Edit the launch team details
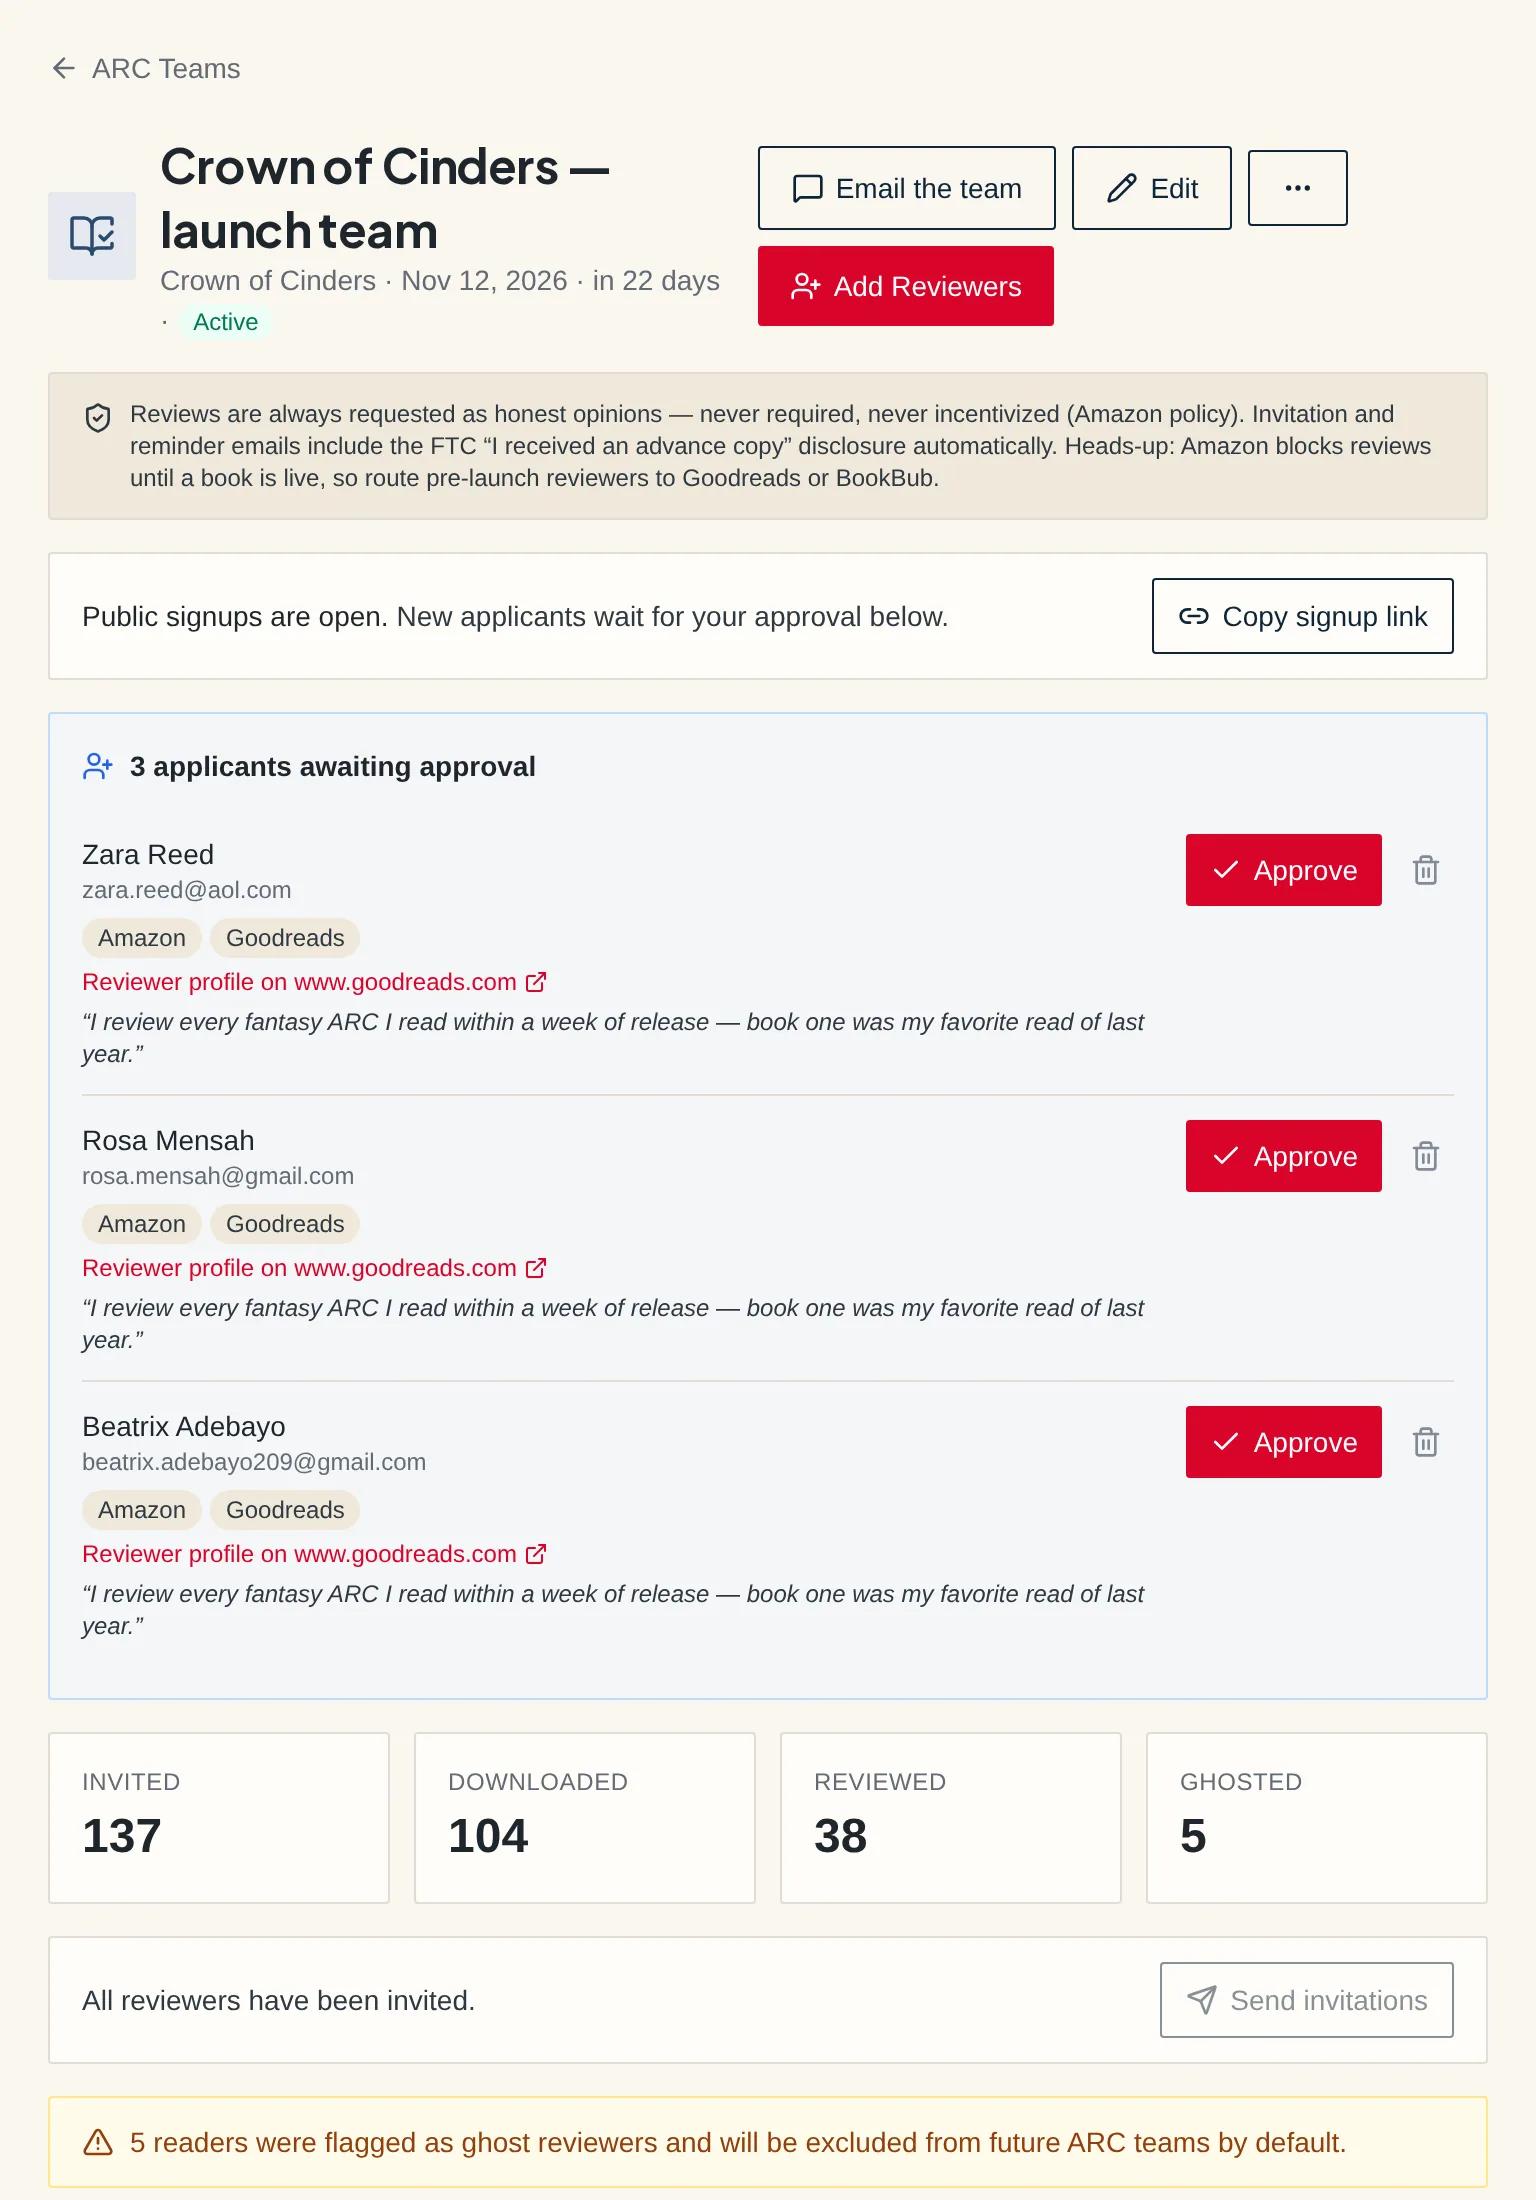The width and height of the screenshot is (1536, 2200). 1151,188
